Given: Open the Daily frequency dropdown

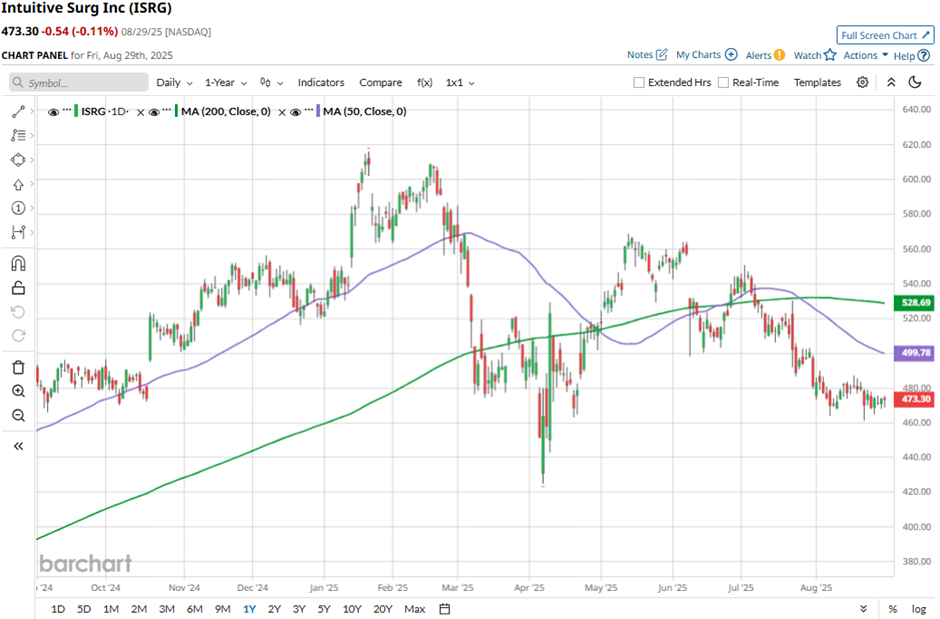Looking at the screenshot, I should [x=174, y=83].
